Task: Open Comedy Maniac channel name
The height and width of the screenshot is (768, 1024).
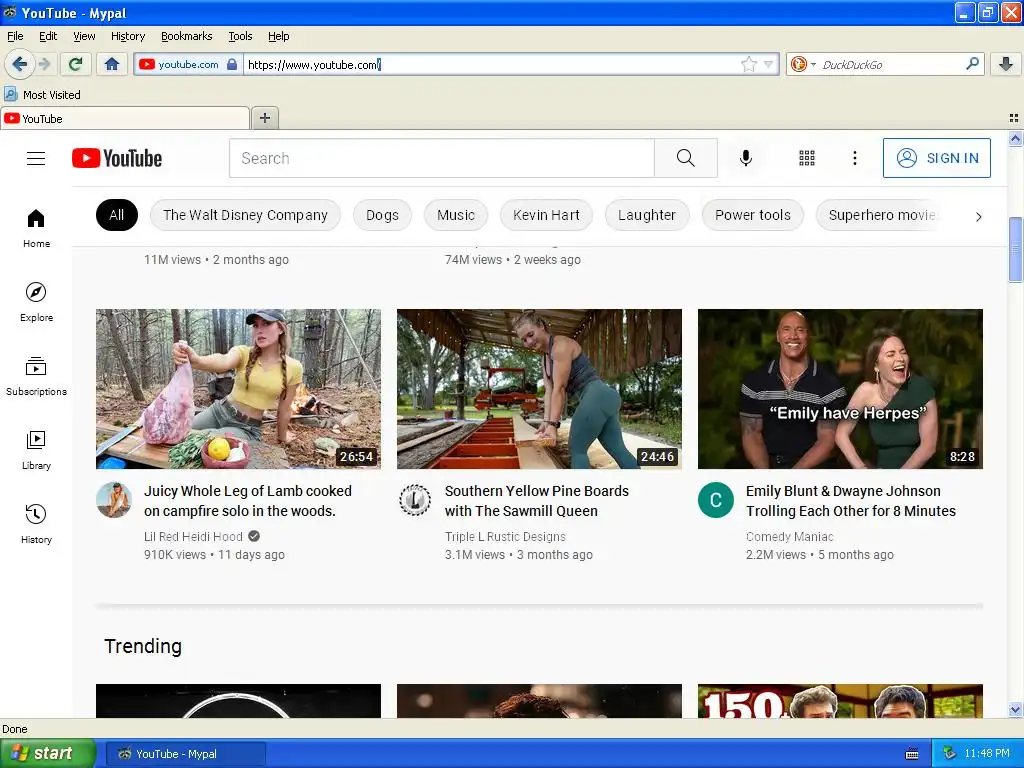Action: (x=790, y=537)
